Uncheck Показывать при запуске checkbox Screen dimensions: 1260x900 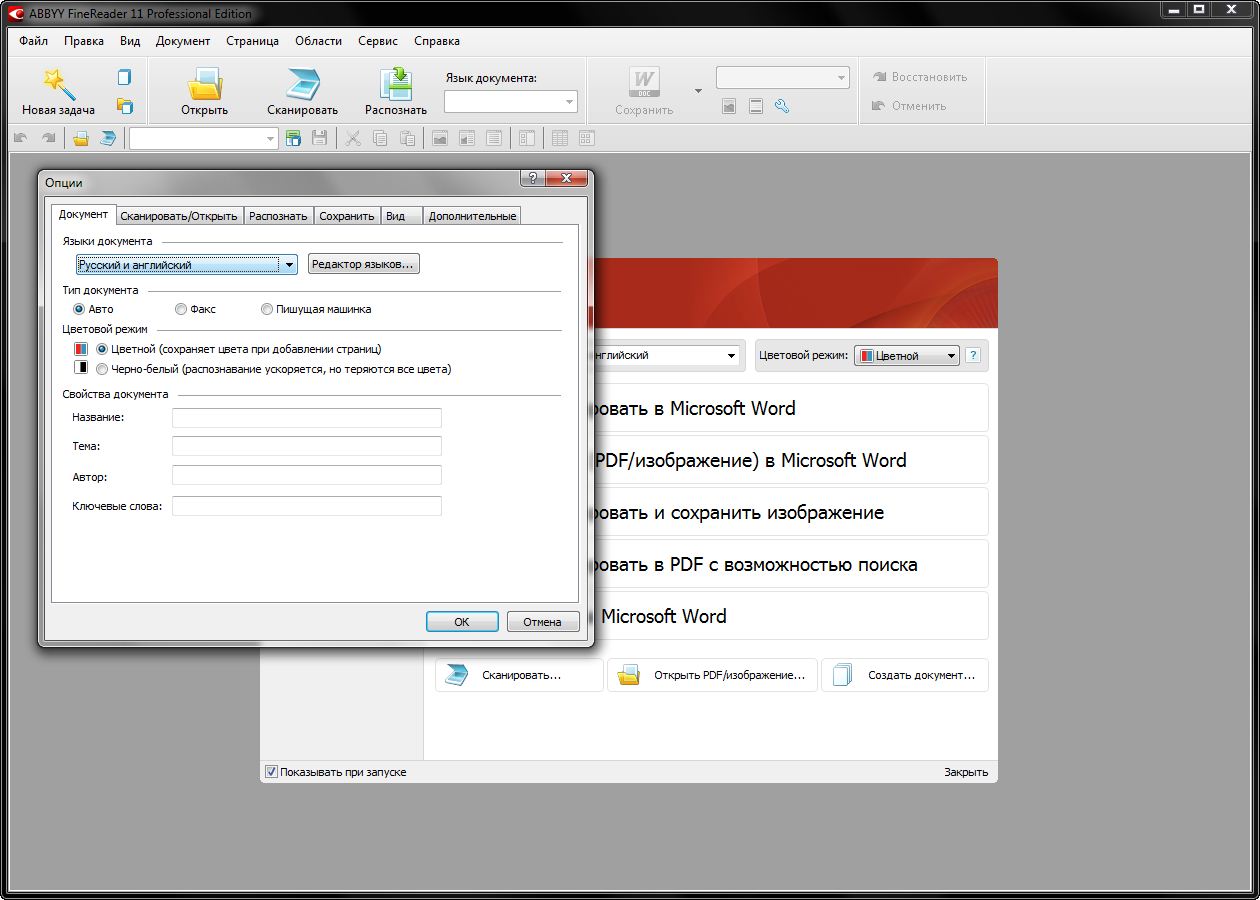[271, 772]
